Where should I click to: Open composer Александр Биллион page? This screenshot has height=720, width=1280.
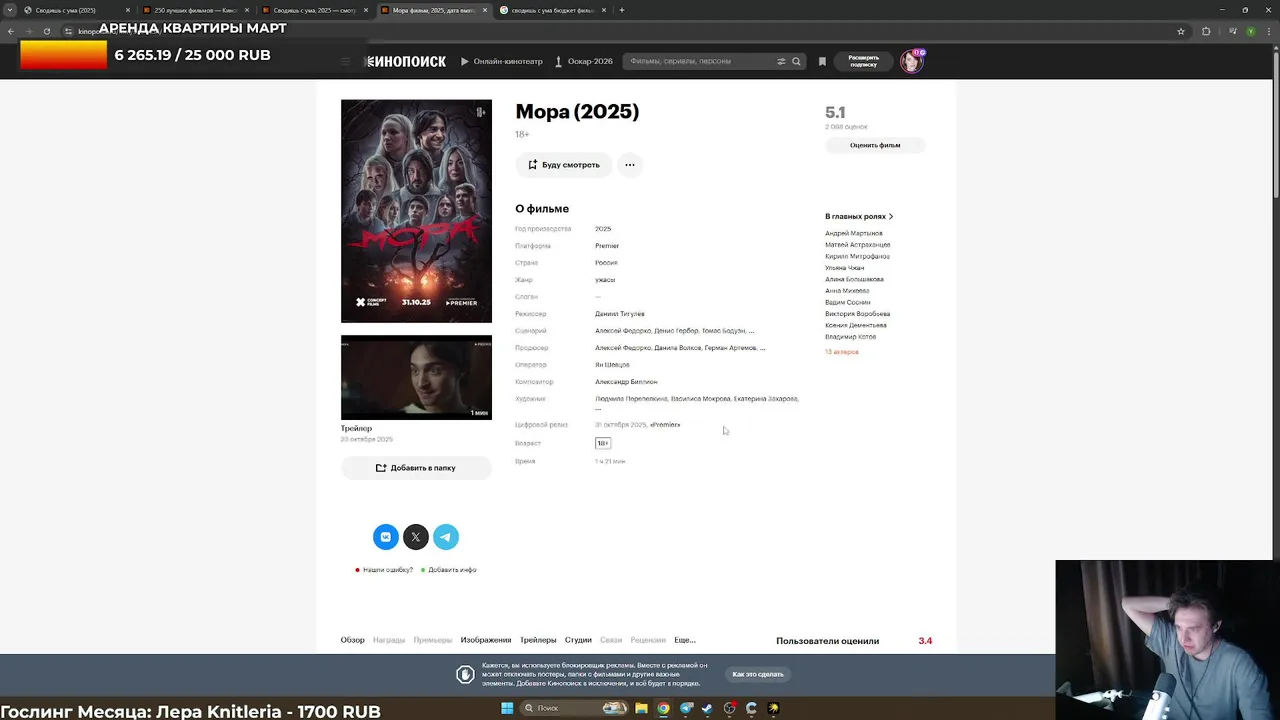click(x=626, y=382)
